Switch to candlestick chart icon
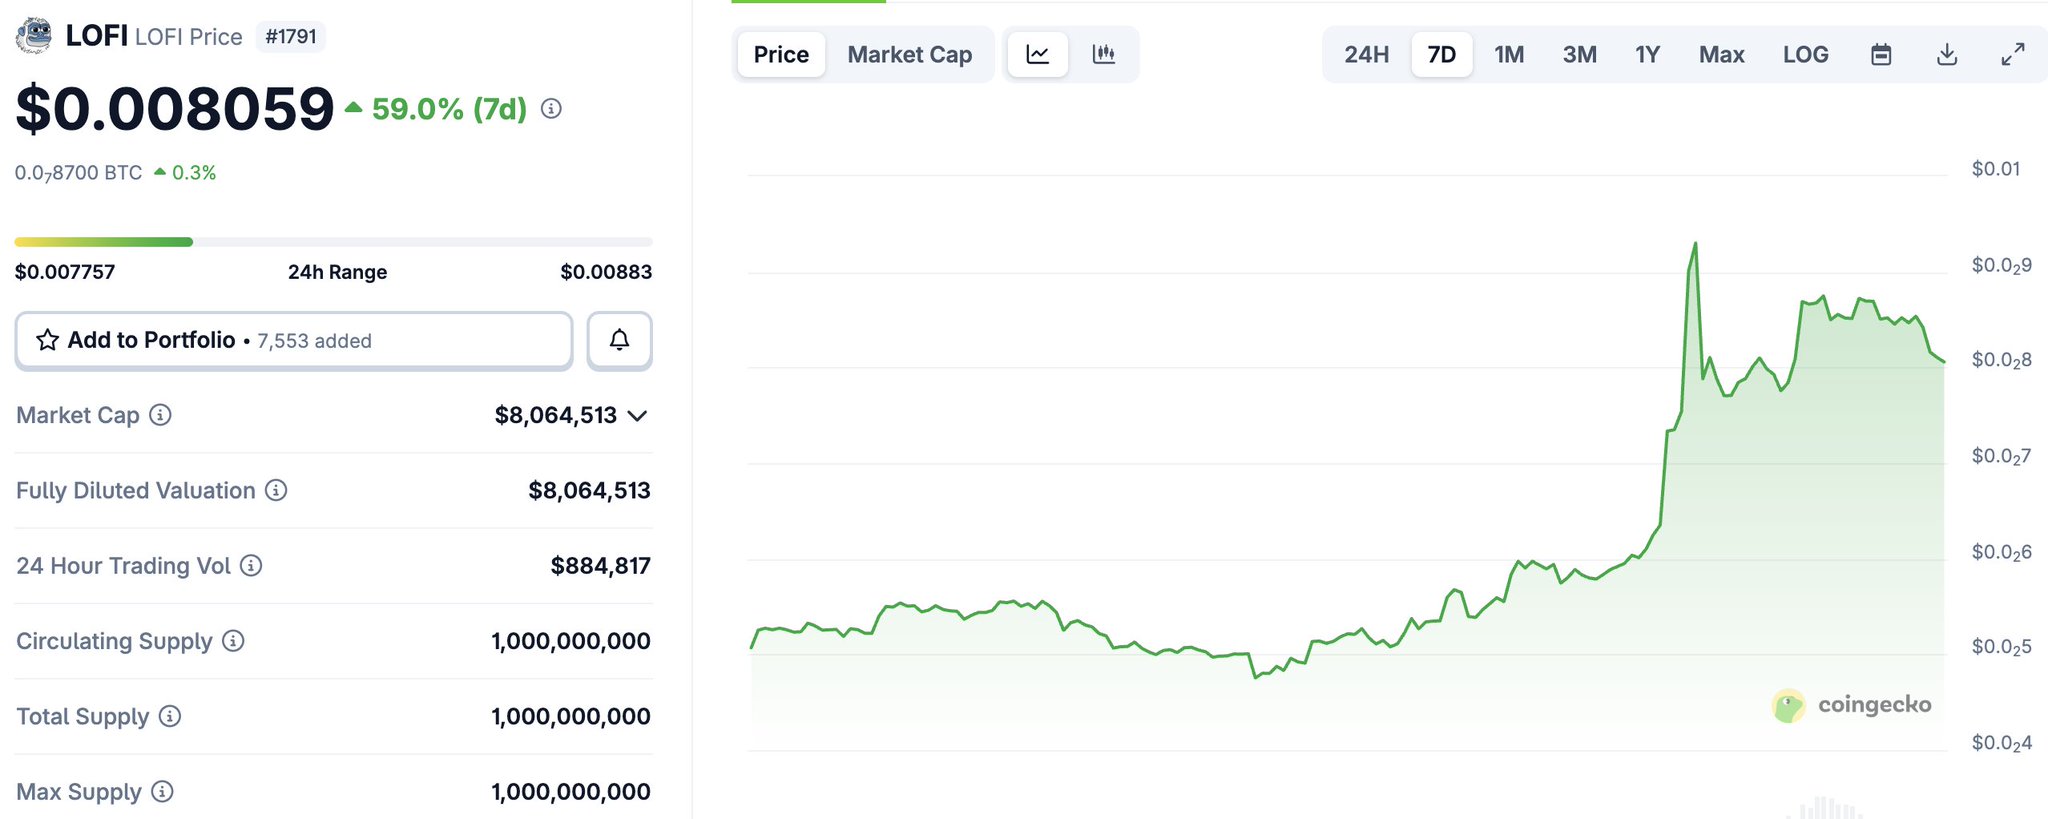The image size is (2048, 819). point(1103,55)
